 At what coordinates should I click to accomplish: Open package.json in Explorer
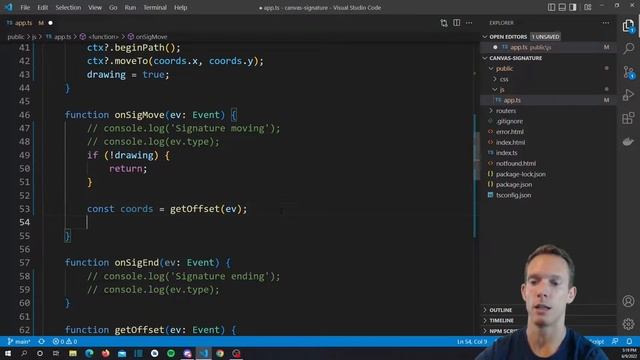513,184
